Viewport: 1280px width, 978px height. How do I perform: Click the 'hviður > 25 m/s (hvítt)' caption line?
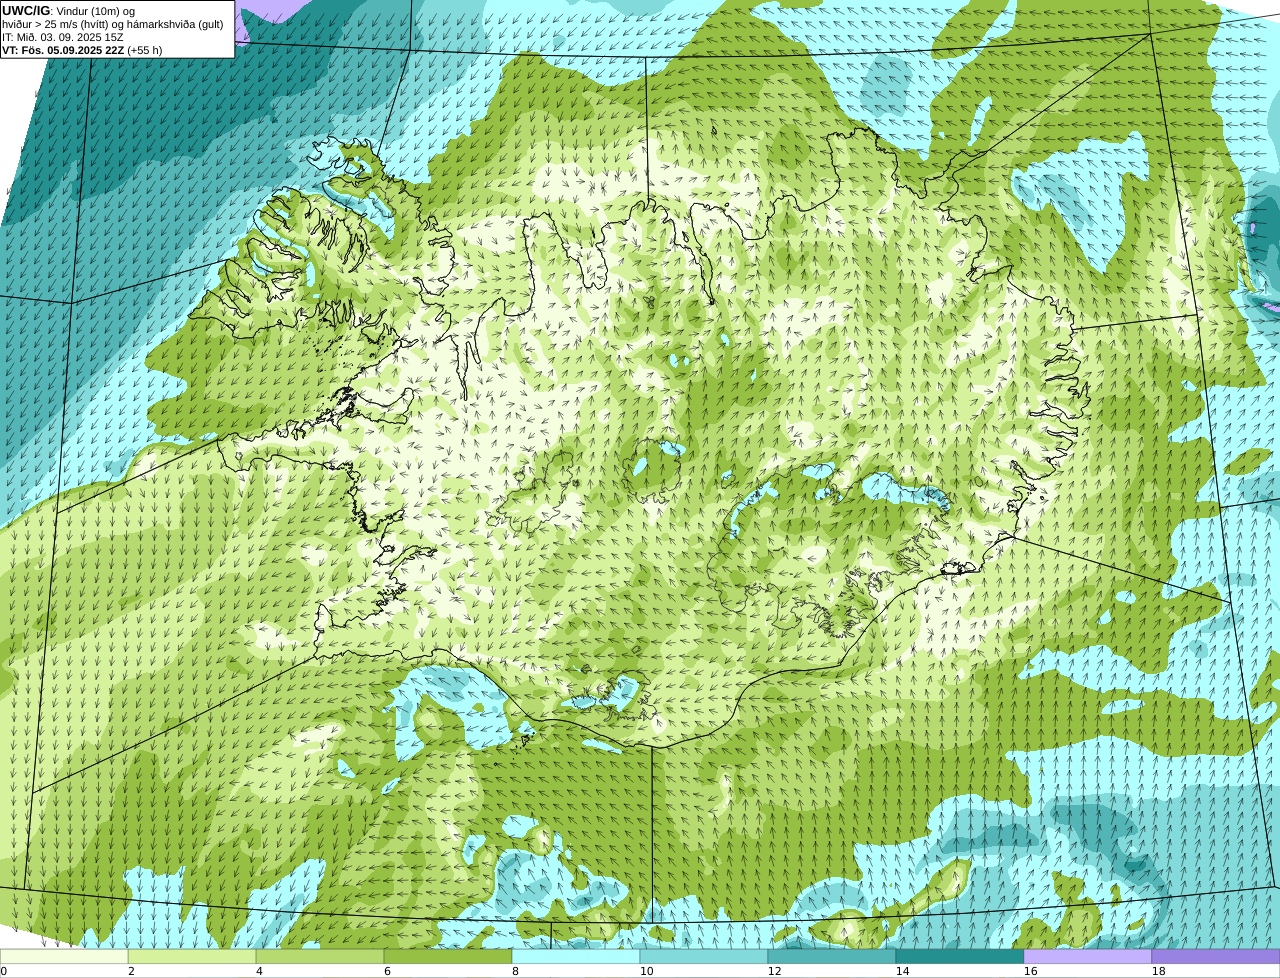113,24
